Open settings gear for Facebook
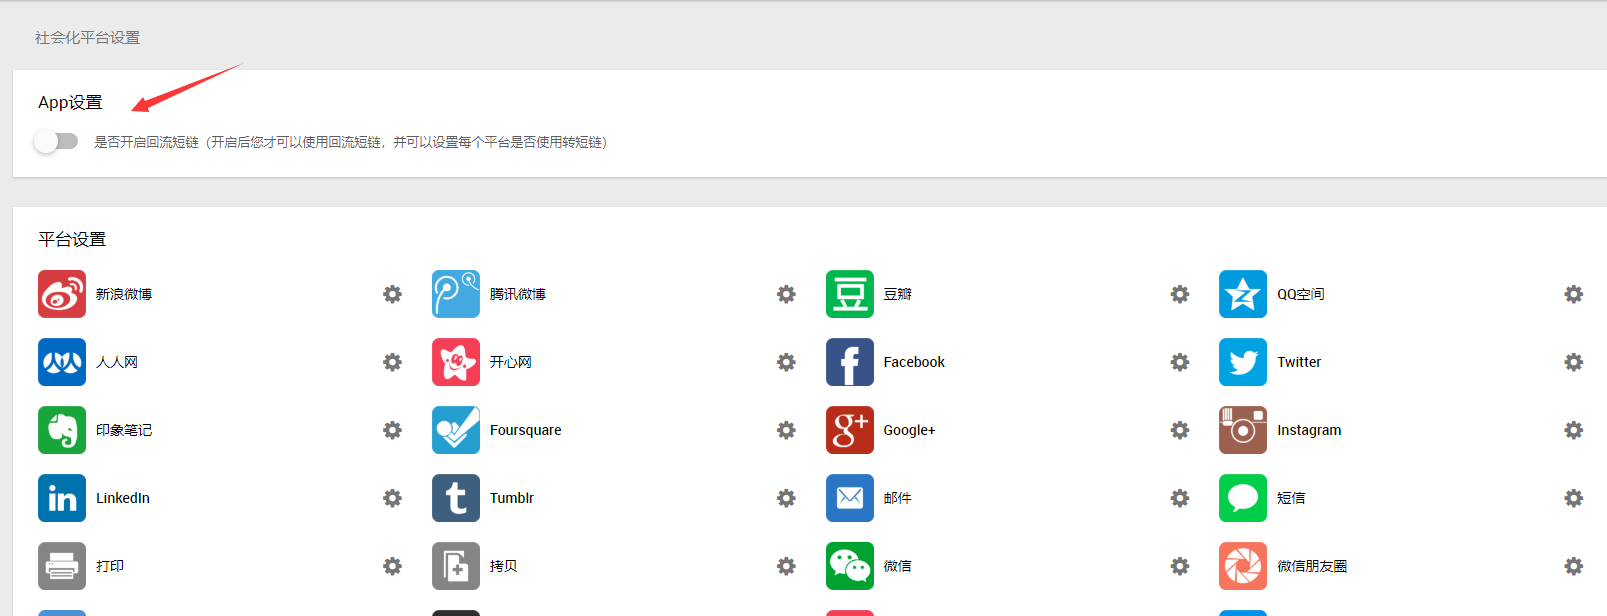Screen dimensions: 1607x616 (1180, 362)
